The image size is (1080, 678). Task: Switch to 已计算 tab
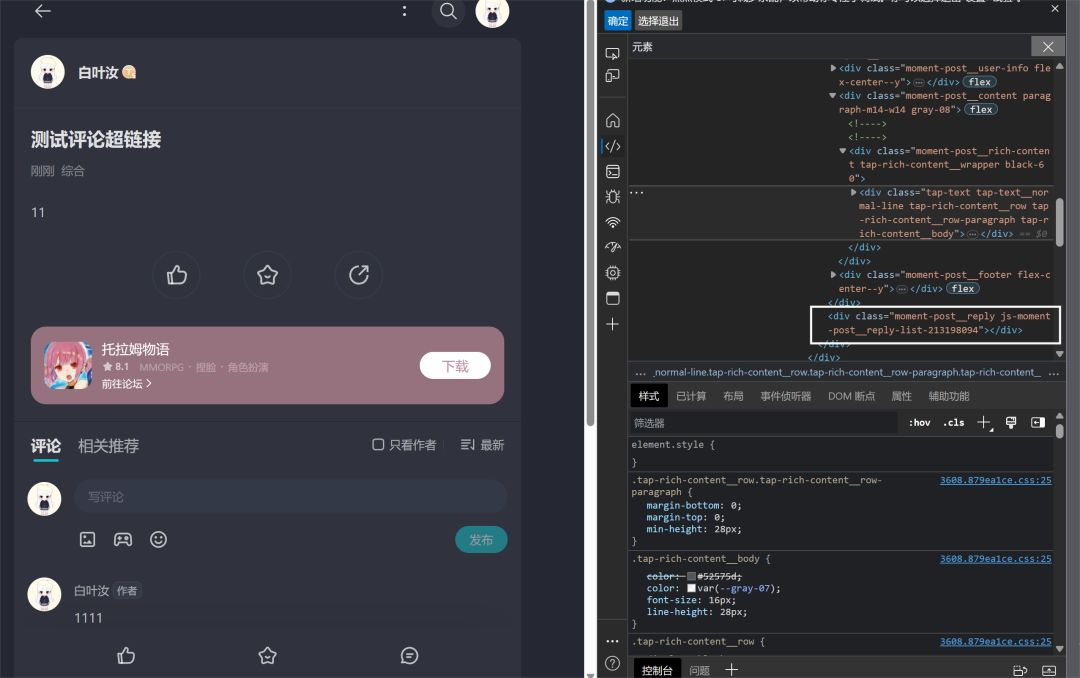point(691,396)
